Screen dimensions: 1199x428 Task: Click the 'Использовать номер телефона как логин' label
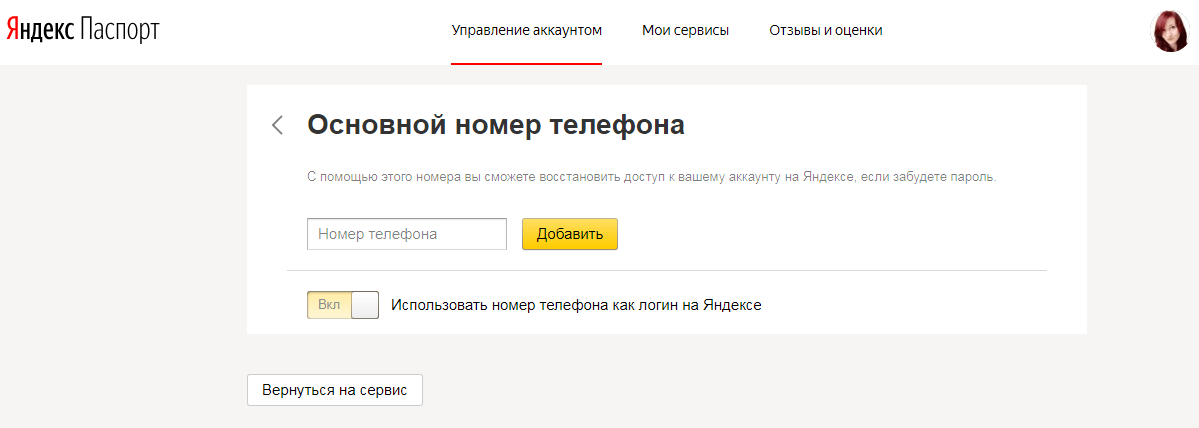click(x=576, y=305)
